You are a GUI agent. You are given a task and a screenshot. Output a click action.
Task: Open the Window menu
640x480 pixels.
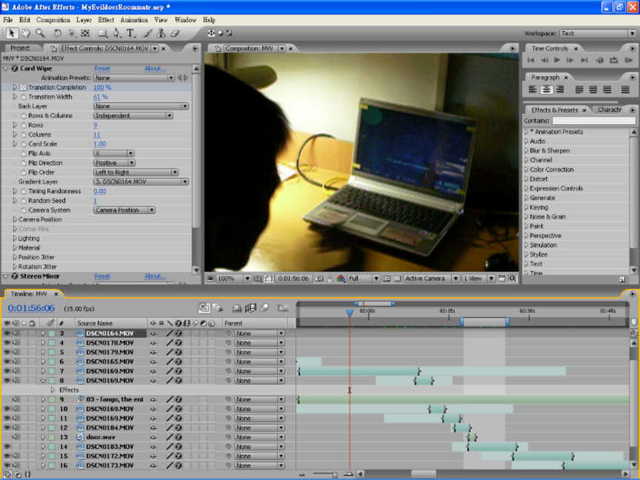pyautogui.click(x=185, y=20)
